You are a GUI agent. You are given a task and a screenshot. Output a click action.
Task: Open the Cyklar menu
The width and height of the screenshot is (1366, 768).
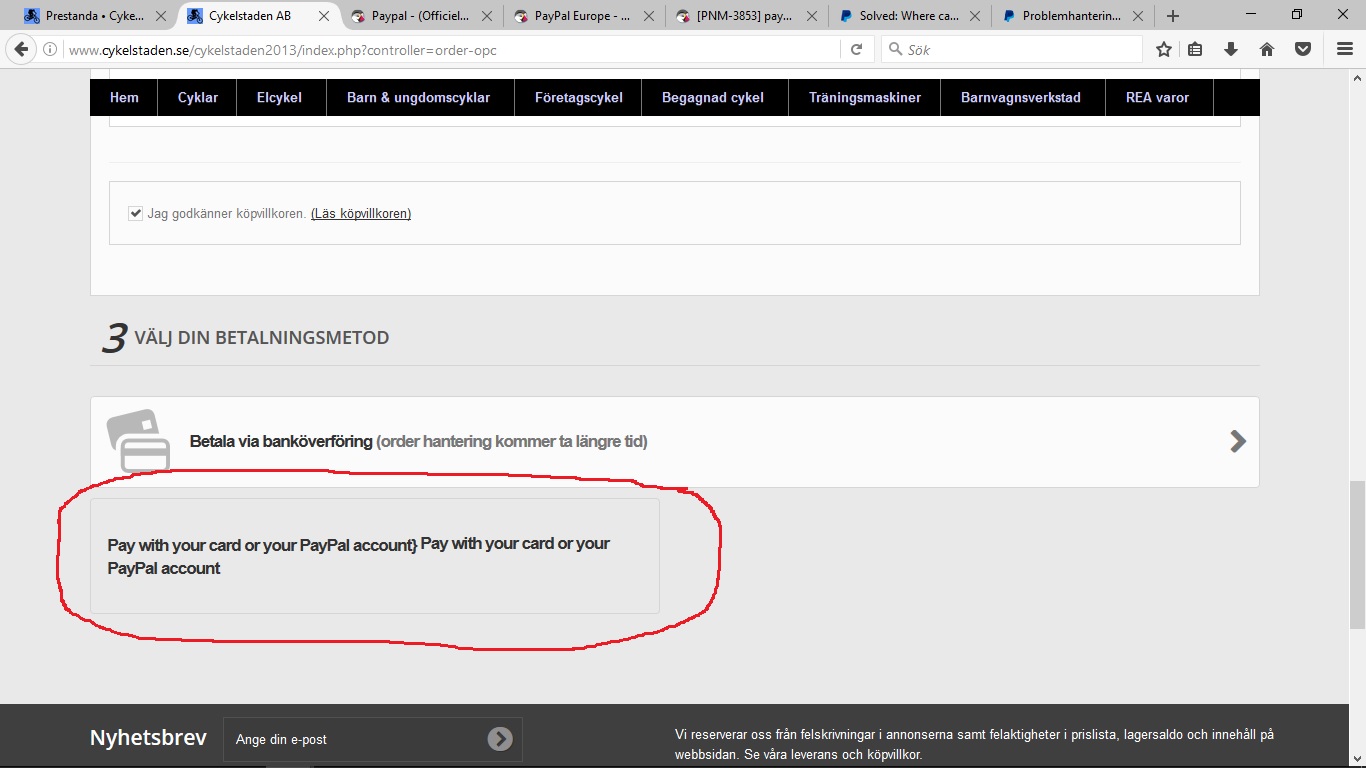[198, 97]
